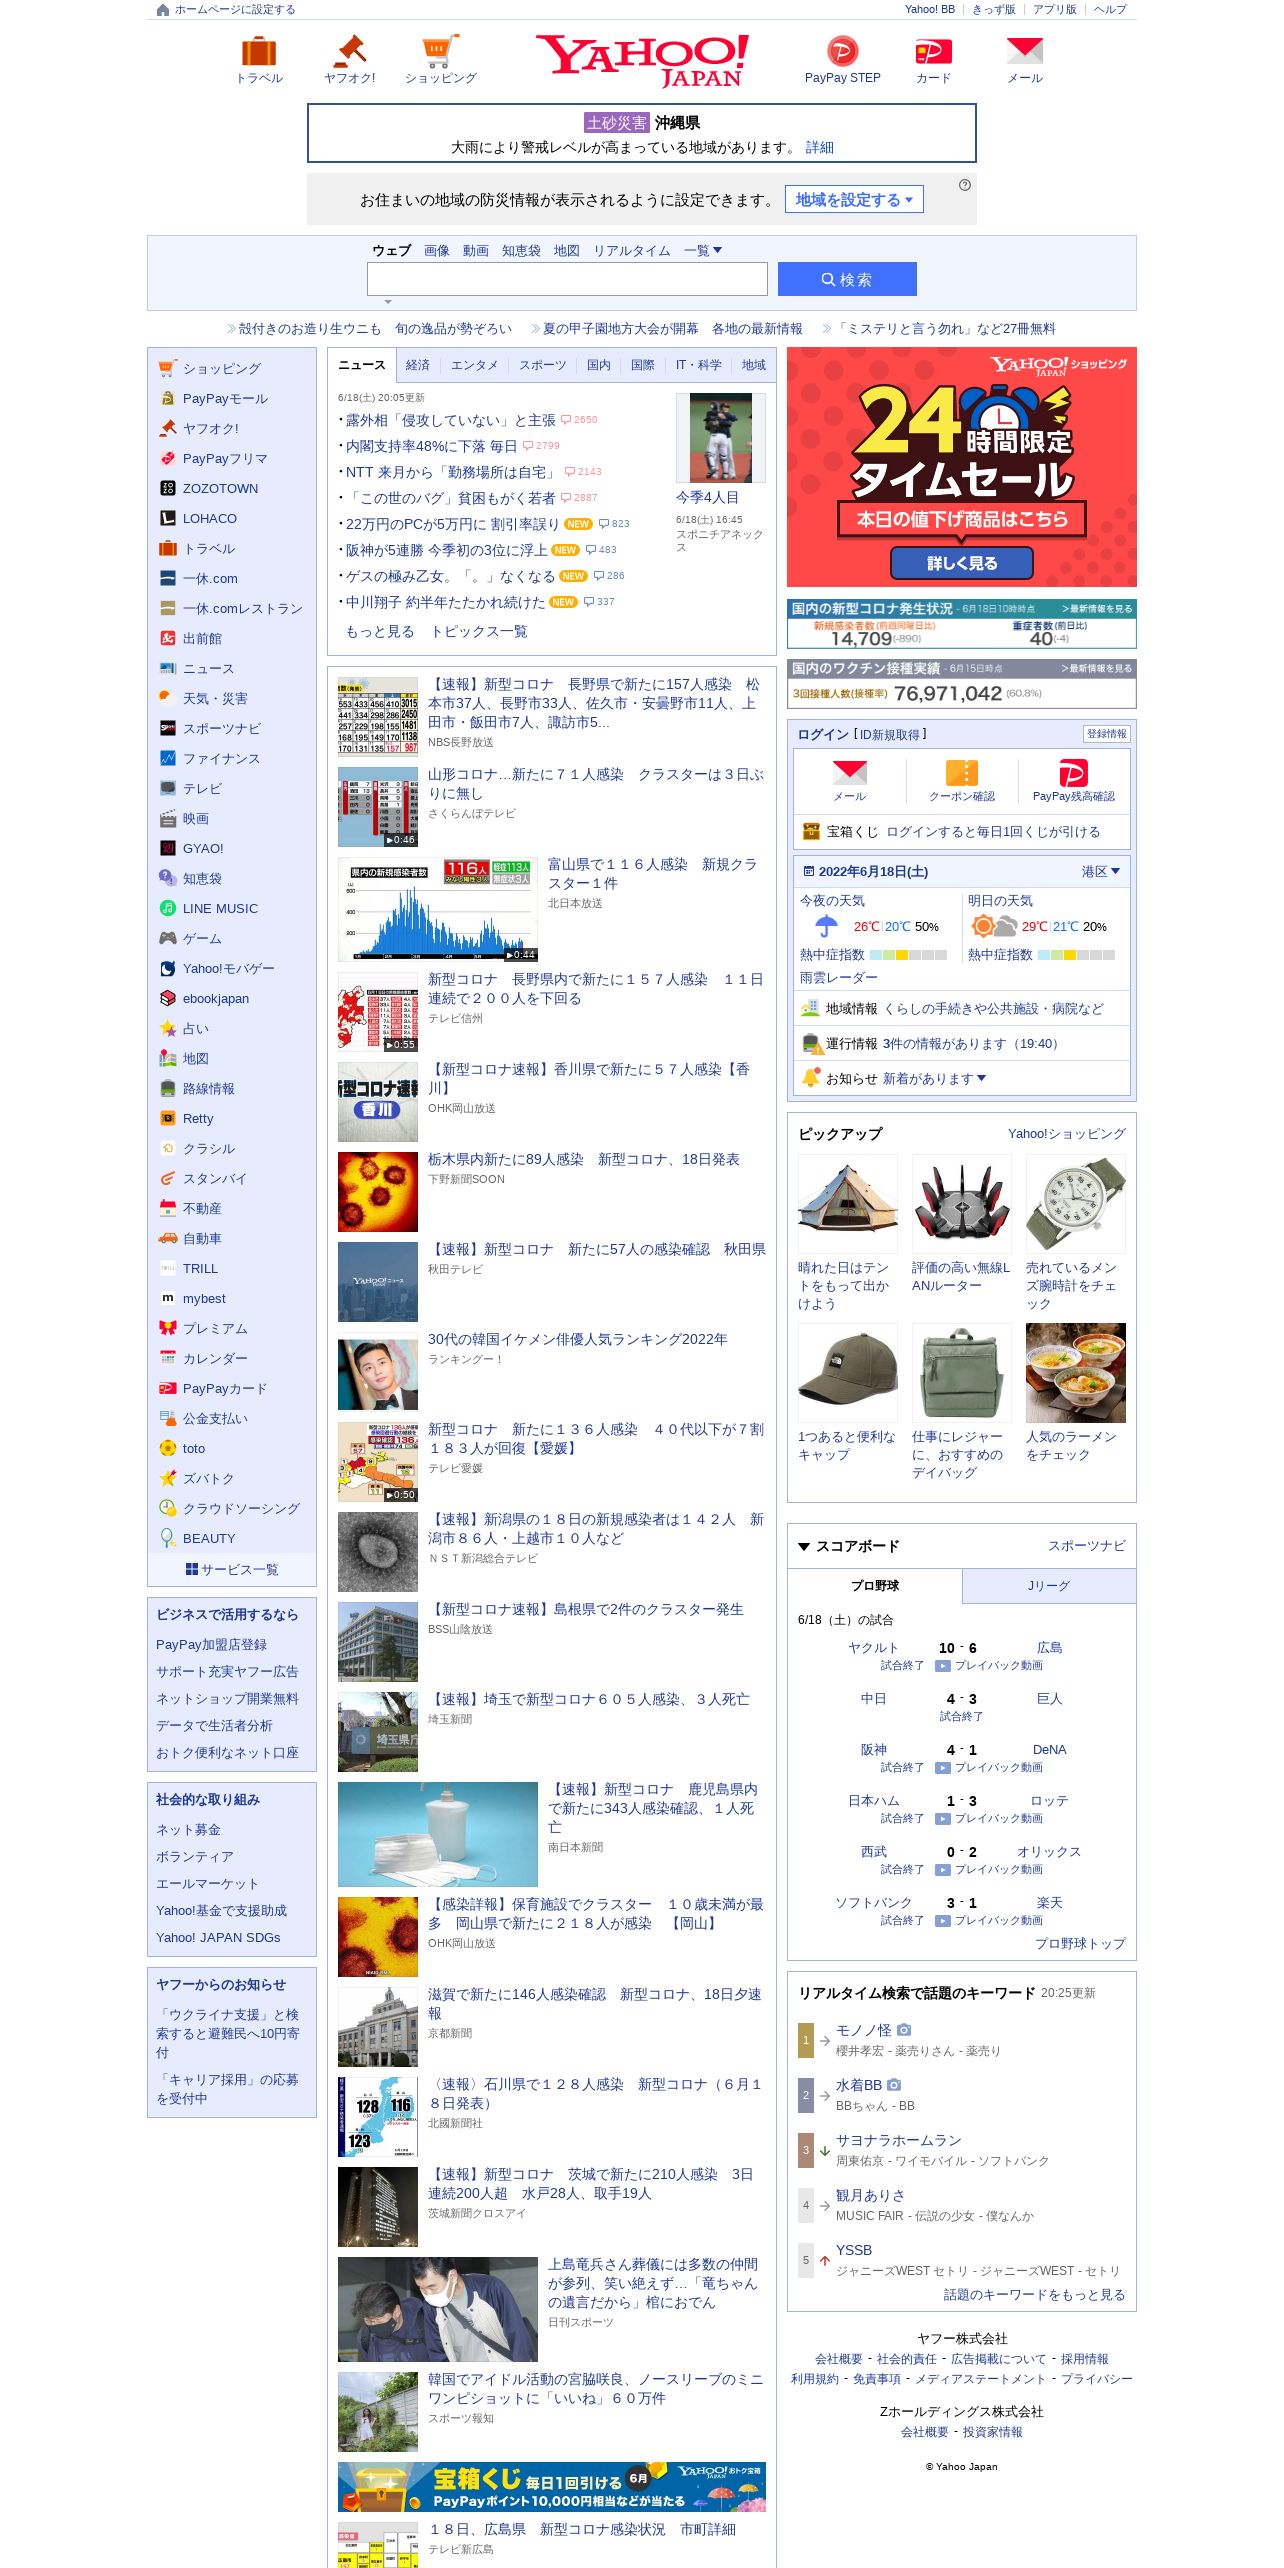Open toto in the left sidebar
Viewport: 1284px width, 2568px height.
coord(193,1448)
